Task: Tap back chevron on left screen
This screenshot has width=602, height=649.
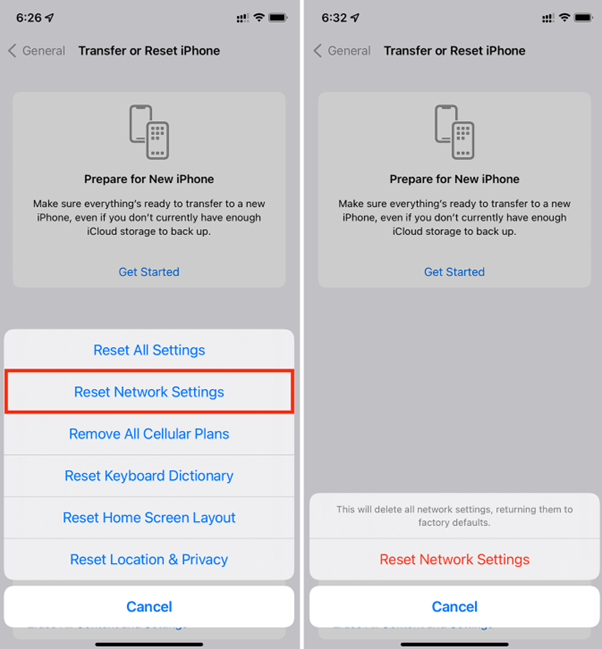Action: coord(12,51)
